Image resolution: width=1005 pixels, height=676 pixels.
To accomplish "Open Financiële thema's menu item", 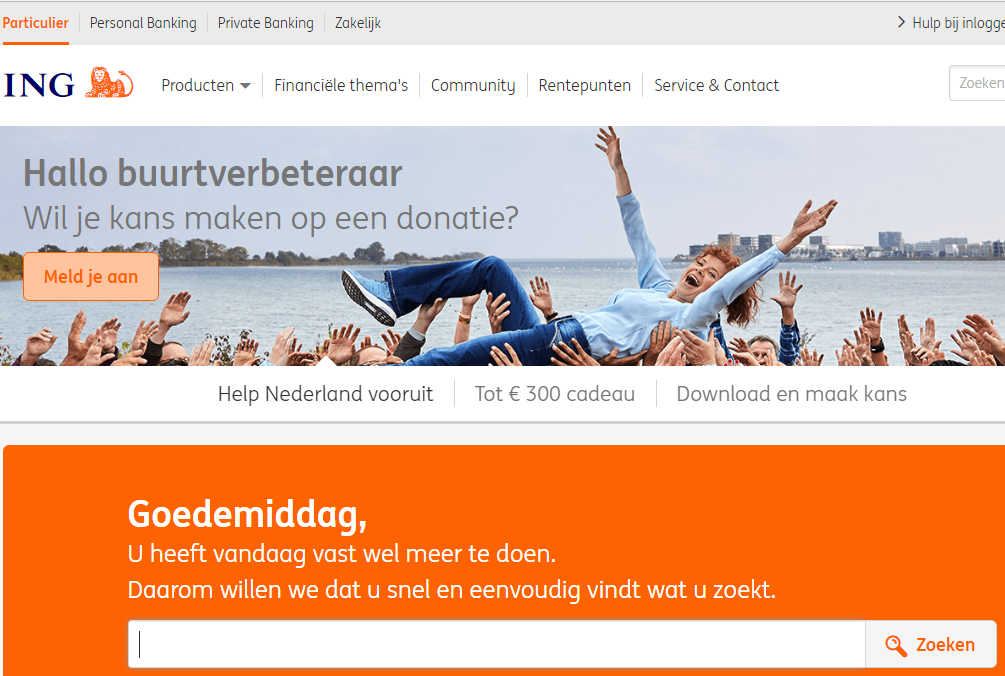I will pyautogui.click(x=341, y=85).
